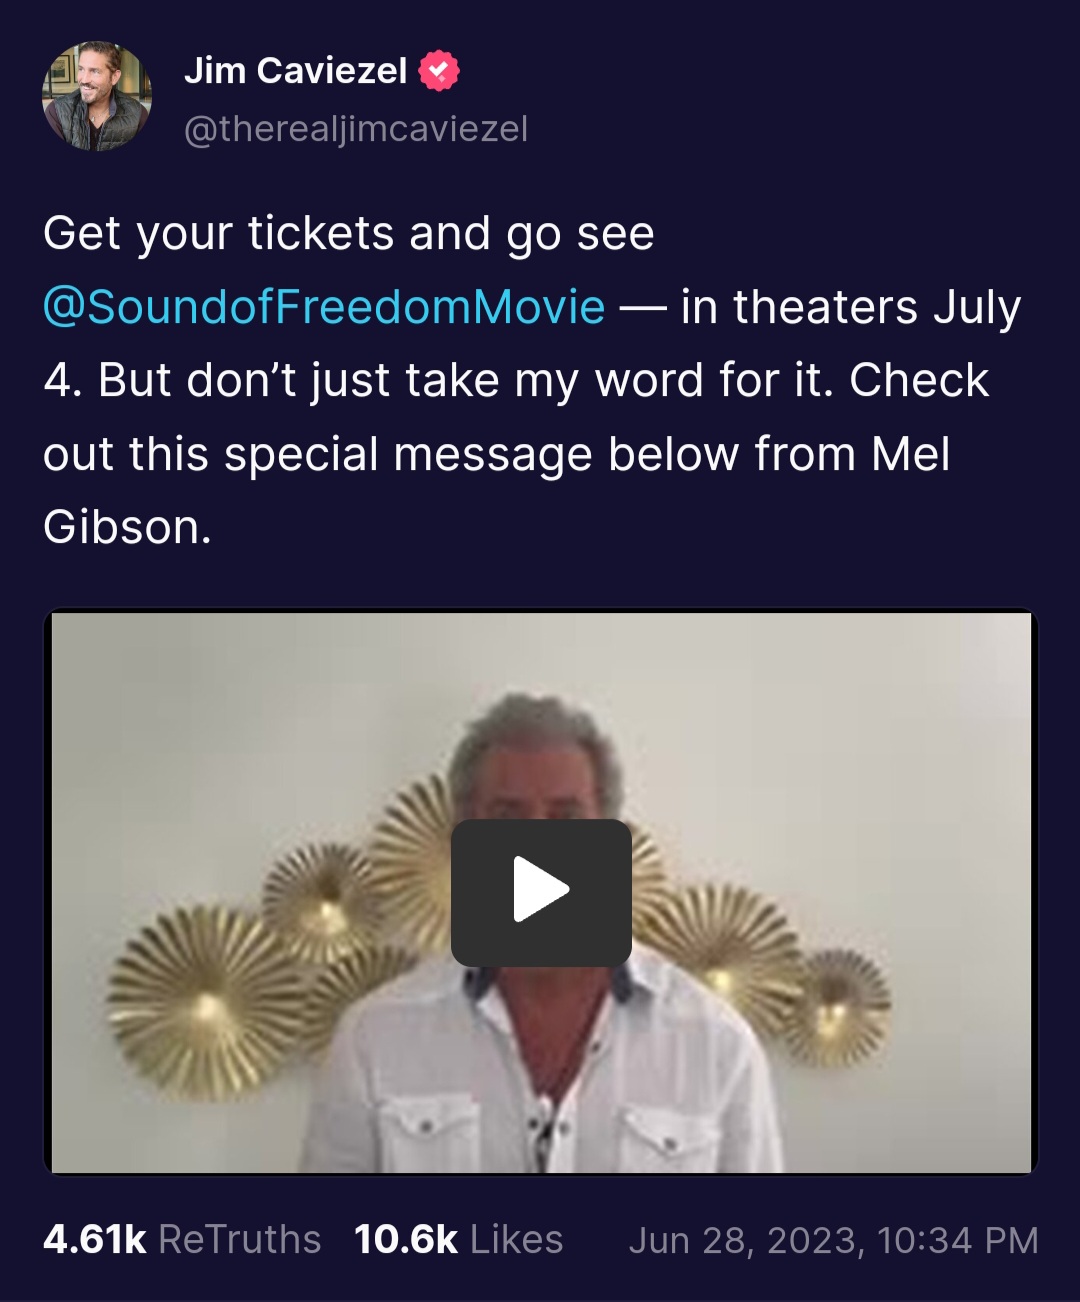Image resolution: width=1080 pixels, height=1302 pixels.
Task: Open Jim Caviezel's profile avatar
Action: point(97,97)
